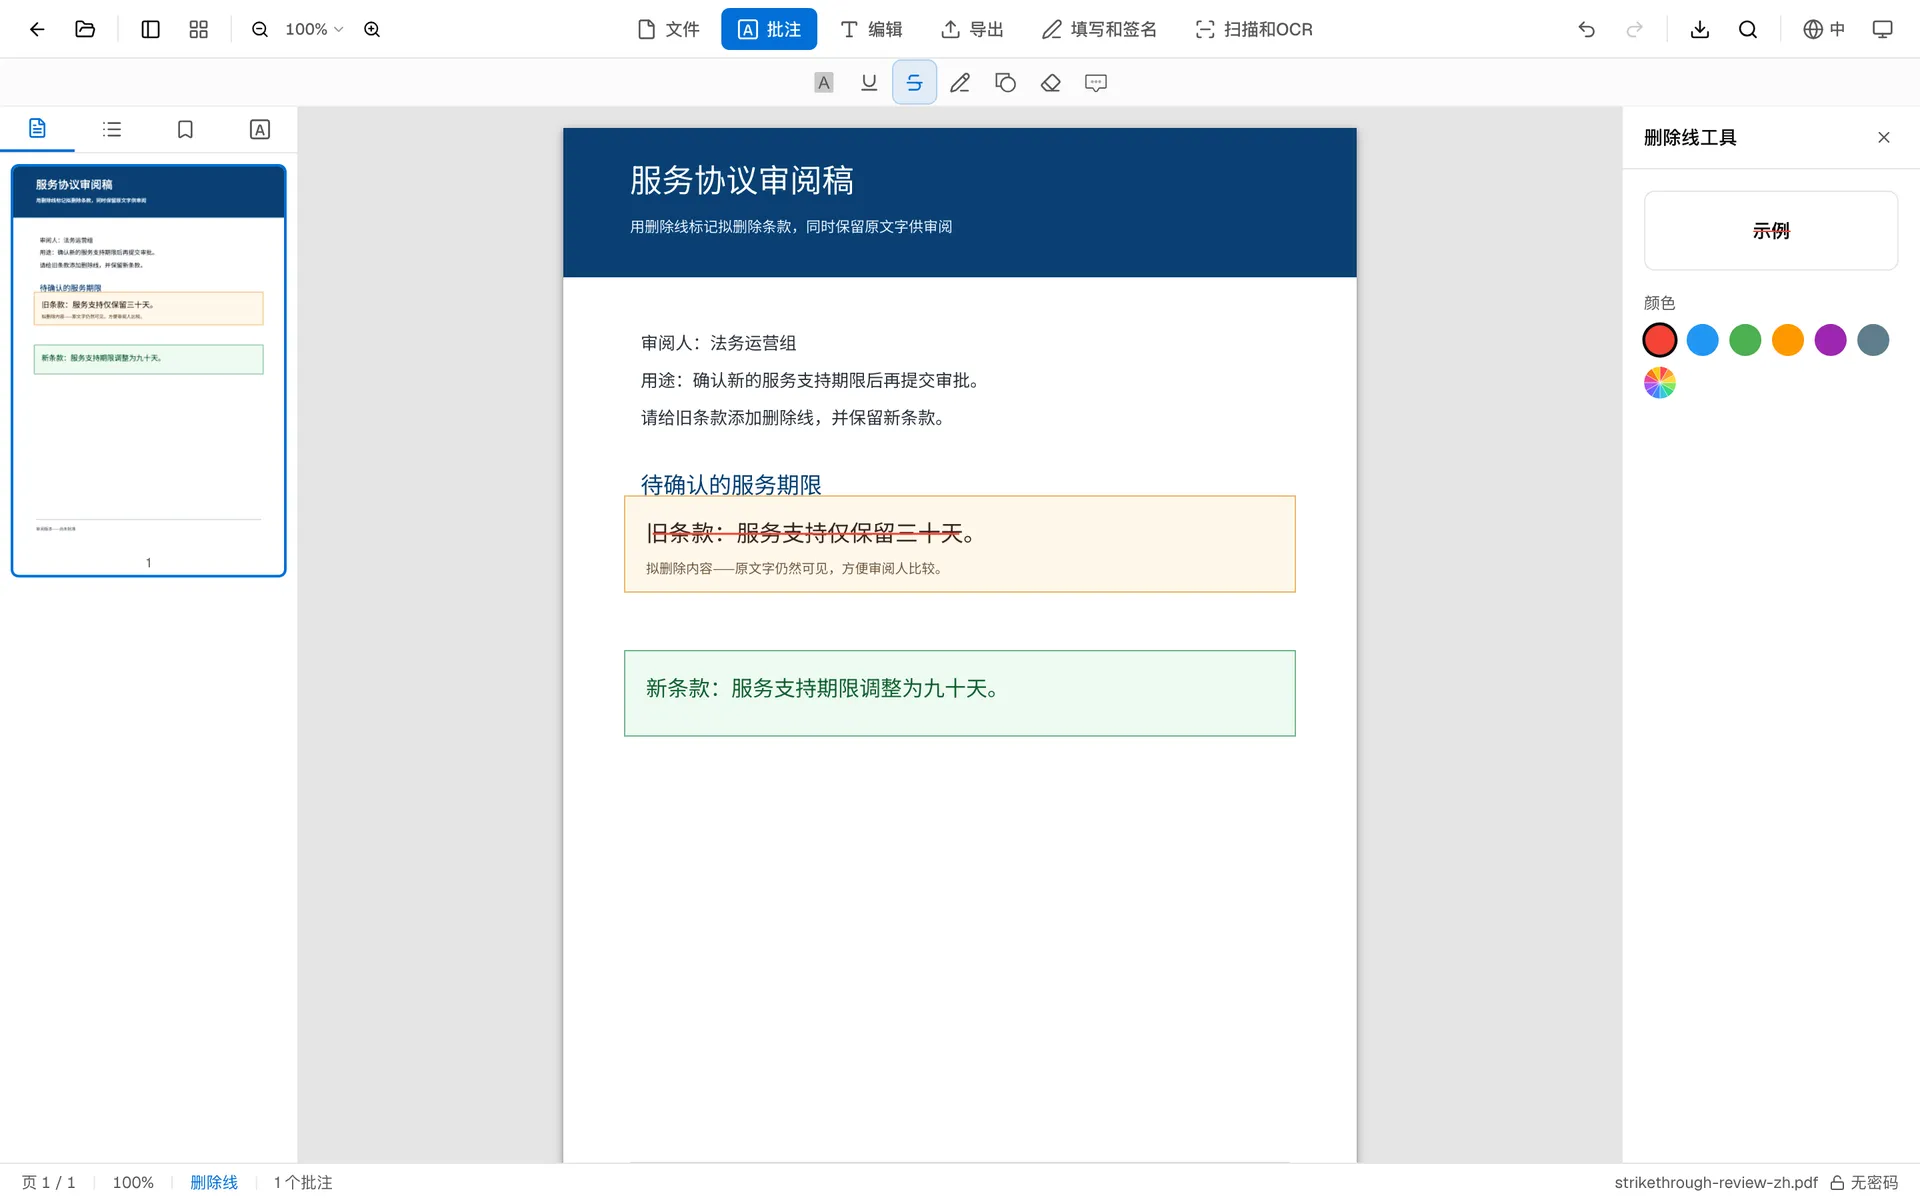Click the 示例 preview box
Image resolution: width=1920 pixels, height=1200 pixels.
coord(1770,230)
